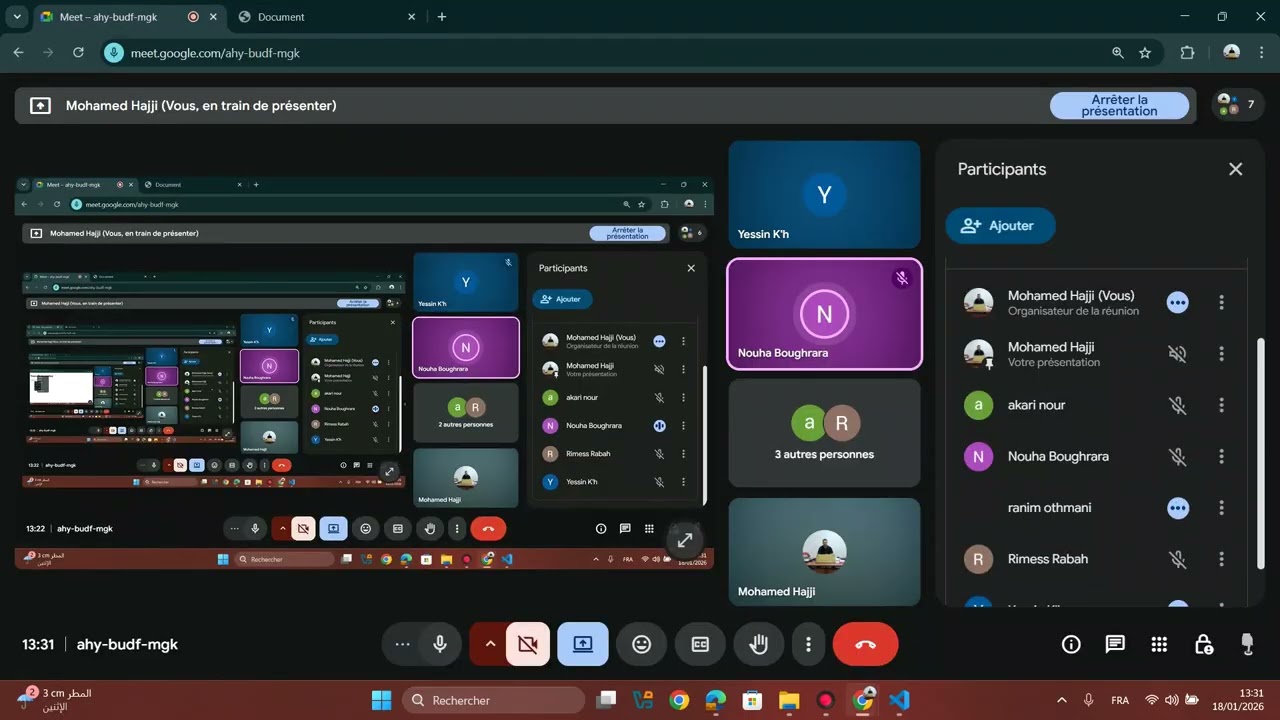The image size is (1280, 720).
Task: Open the zoom magnifier icon in address bar
Action: (x=1118, y=53)
